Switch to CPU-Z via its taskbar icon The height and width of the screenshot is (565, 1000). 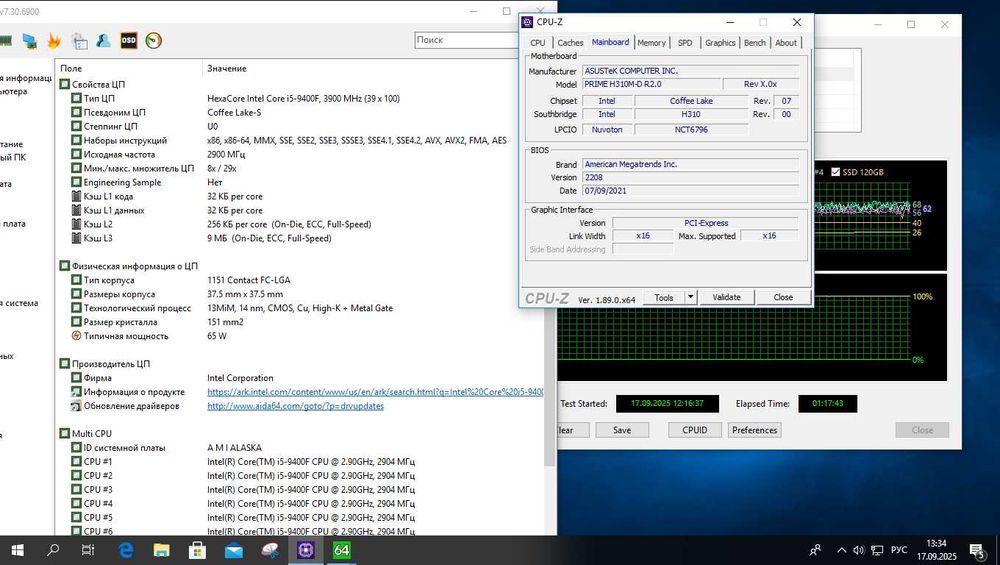[306, 550]
